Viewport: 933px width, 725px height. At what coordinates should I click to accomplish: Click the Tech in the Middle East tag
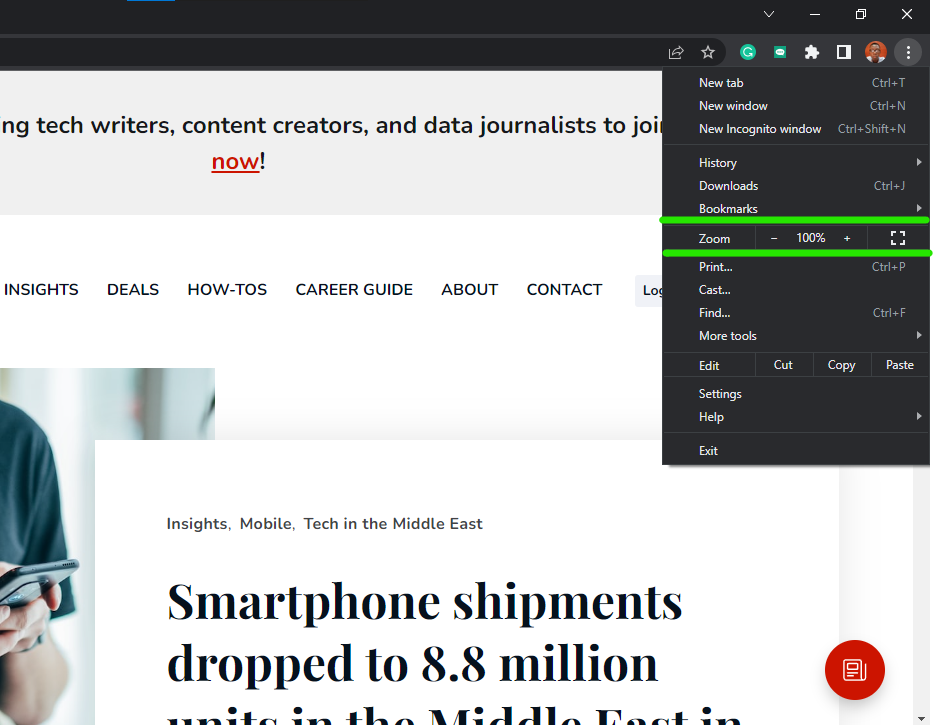(393, 524)
